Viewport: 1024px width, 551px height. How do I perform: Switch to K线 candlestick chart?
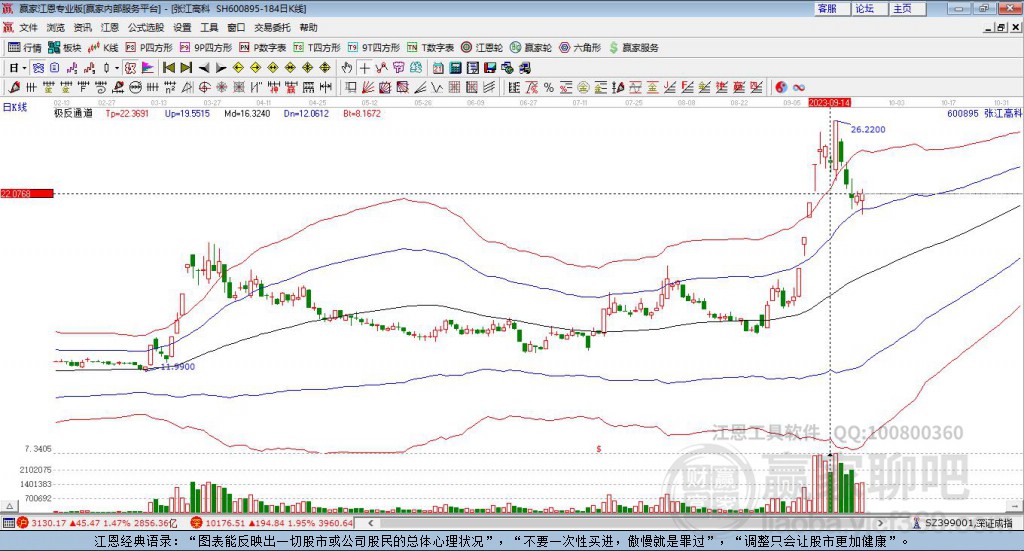(103, 48)
